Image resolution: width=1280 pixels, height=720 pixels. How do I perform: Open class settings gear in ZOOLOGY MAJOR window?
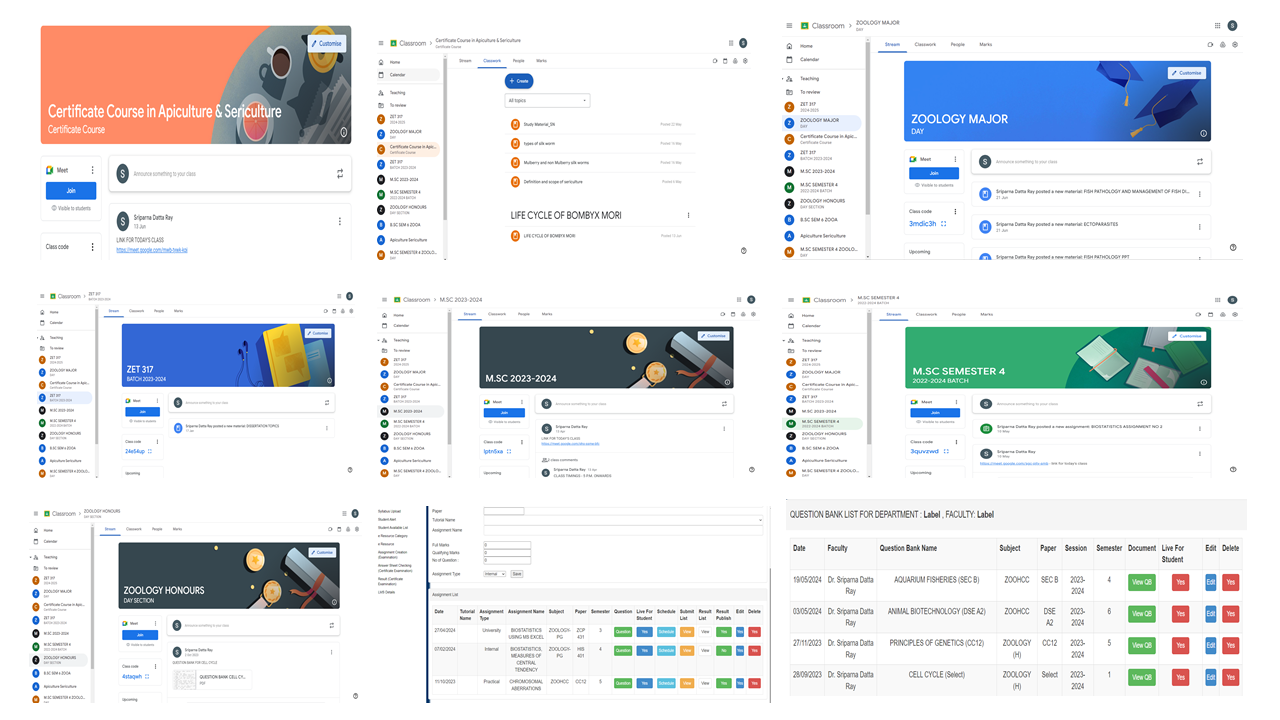click(1235, 44)
